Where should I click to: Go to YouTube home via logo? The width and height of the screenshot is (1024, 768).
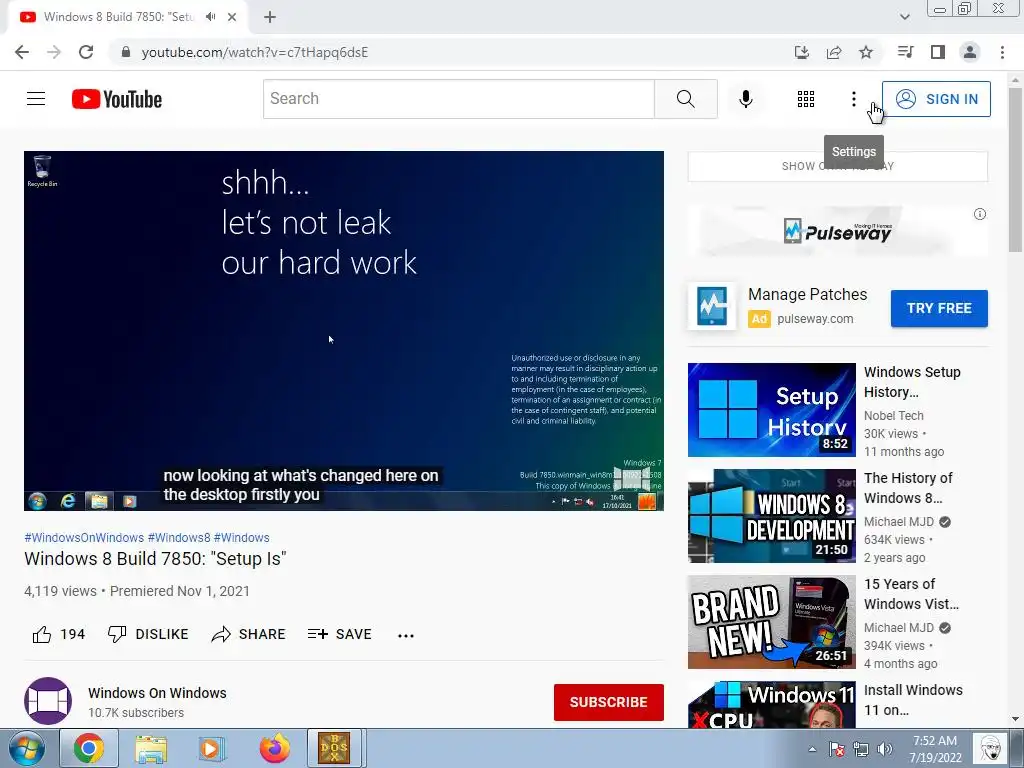point(117,99)
